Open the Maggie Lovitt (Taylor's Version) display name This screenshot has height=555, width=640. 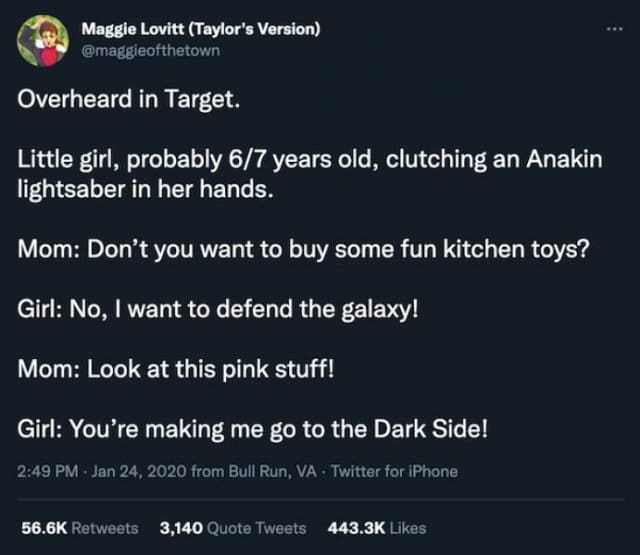coord(201,28)
